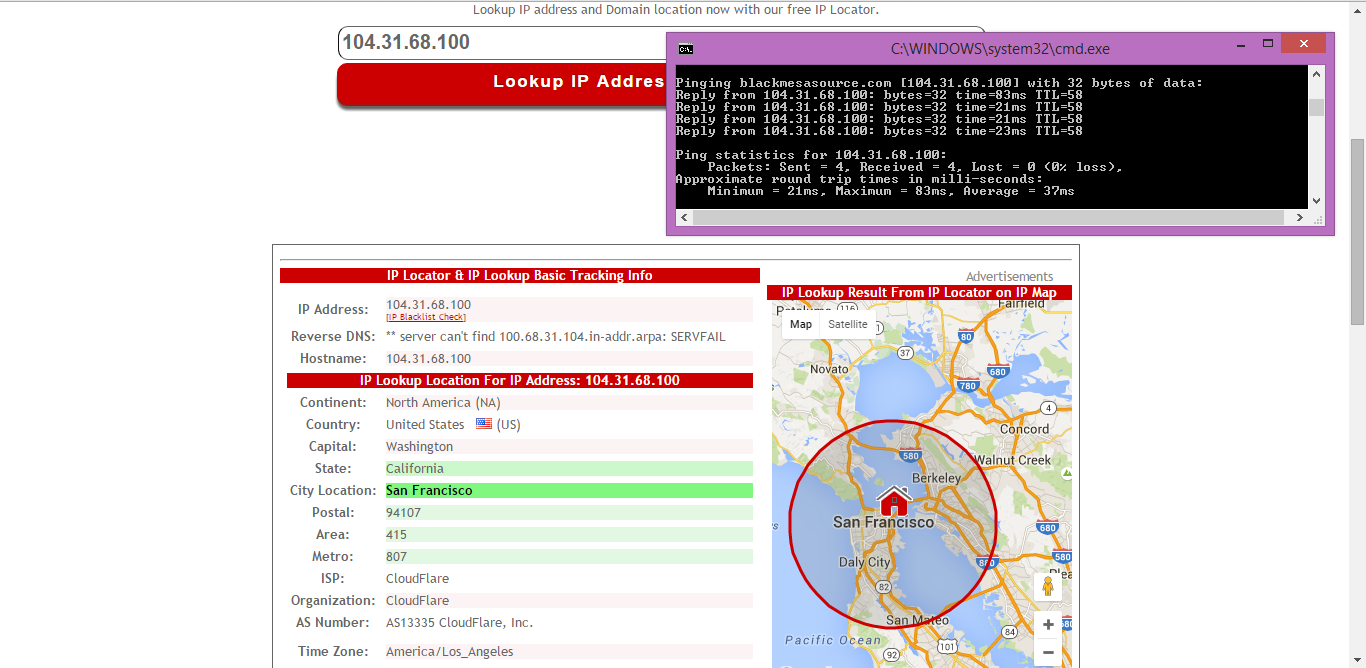1366x668 pixels.
Task: Click the Street View pegman icon
Action: [1048, 586]
